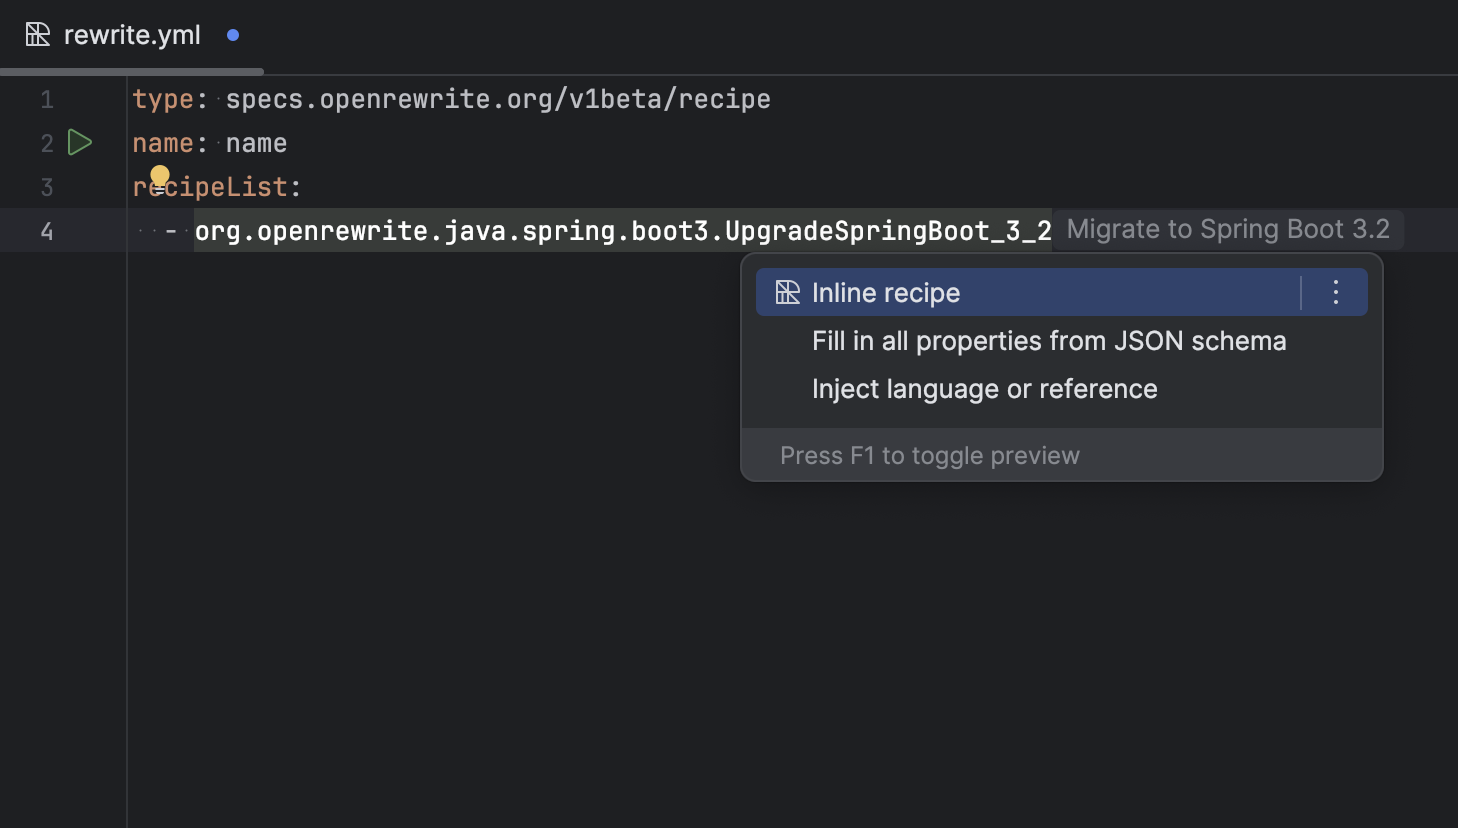Run the recipe using the green gutter play icon
1458x828 pixels.
(x=80, y=142)
